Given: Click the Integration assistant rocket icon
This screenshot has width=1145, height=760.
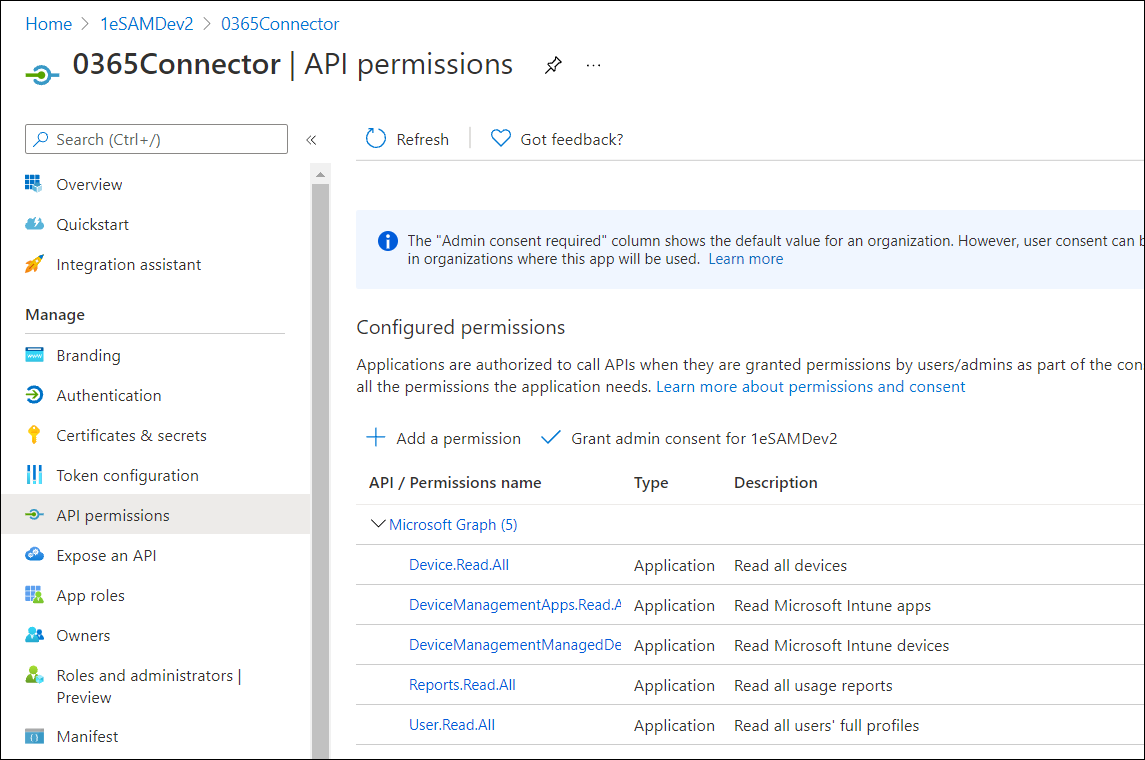Looking at the screenshot, I should (x=35, y=264).
